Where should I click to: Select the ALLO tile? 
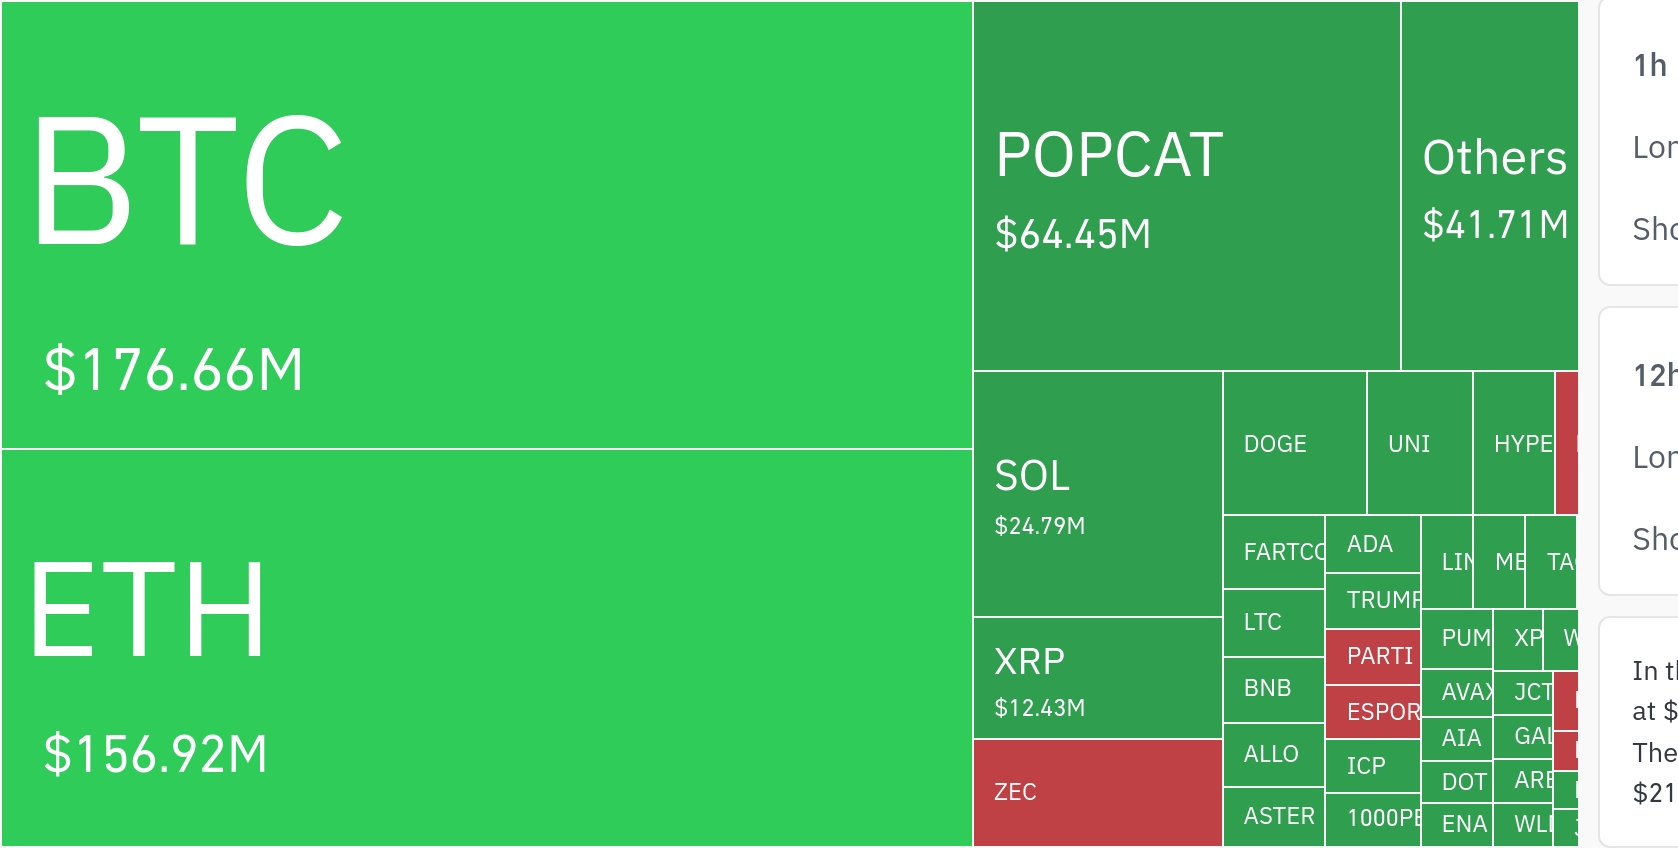coord(1273,755)
